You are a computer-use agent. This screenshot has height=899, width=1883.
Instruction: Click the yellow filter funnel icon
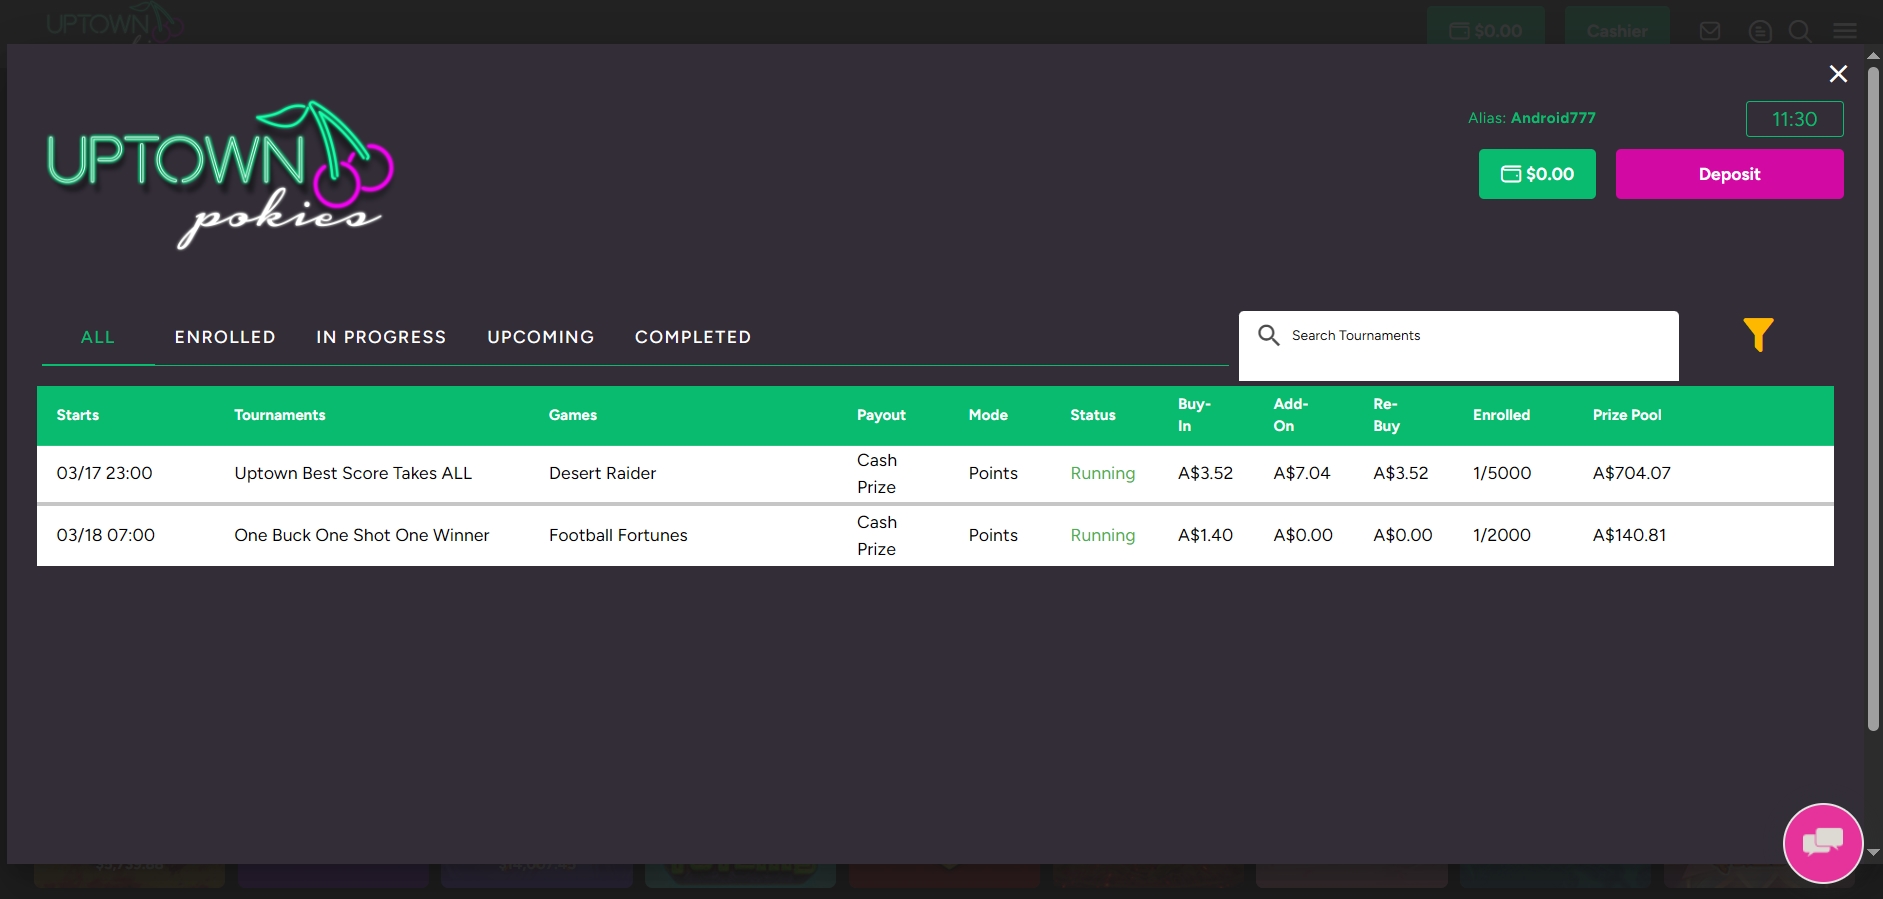(x=1757, y=334)
